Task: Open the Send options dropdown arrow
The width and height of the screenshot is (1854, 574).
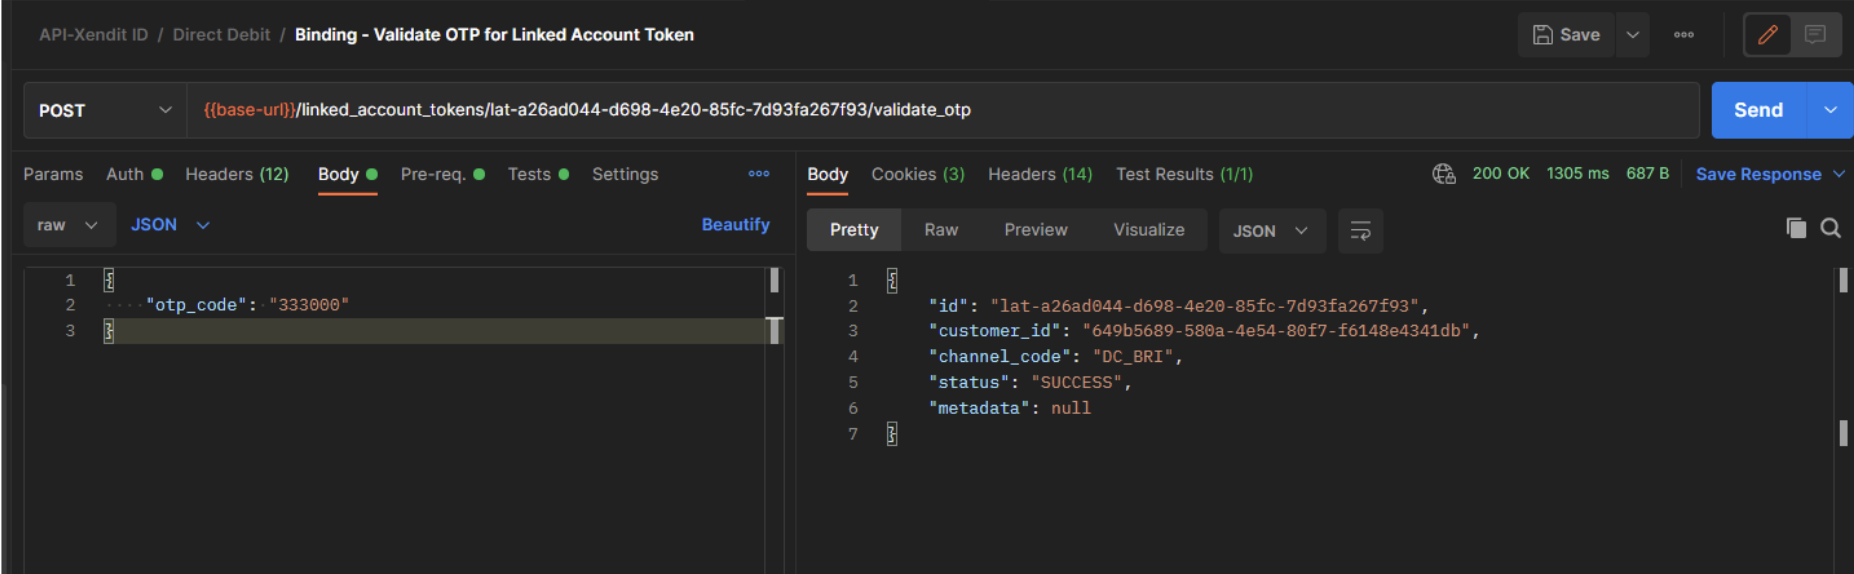Action: click(1831, 110)
